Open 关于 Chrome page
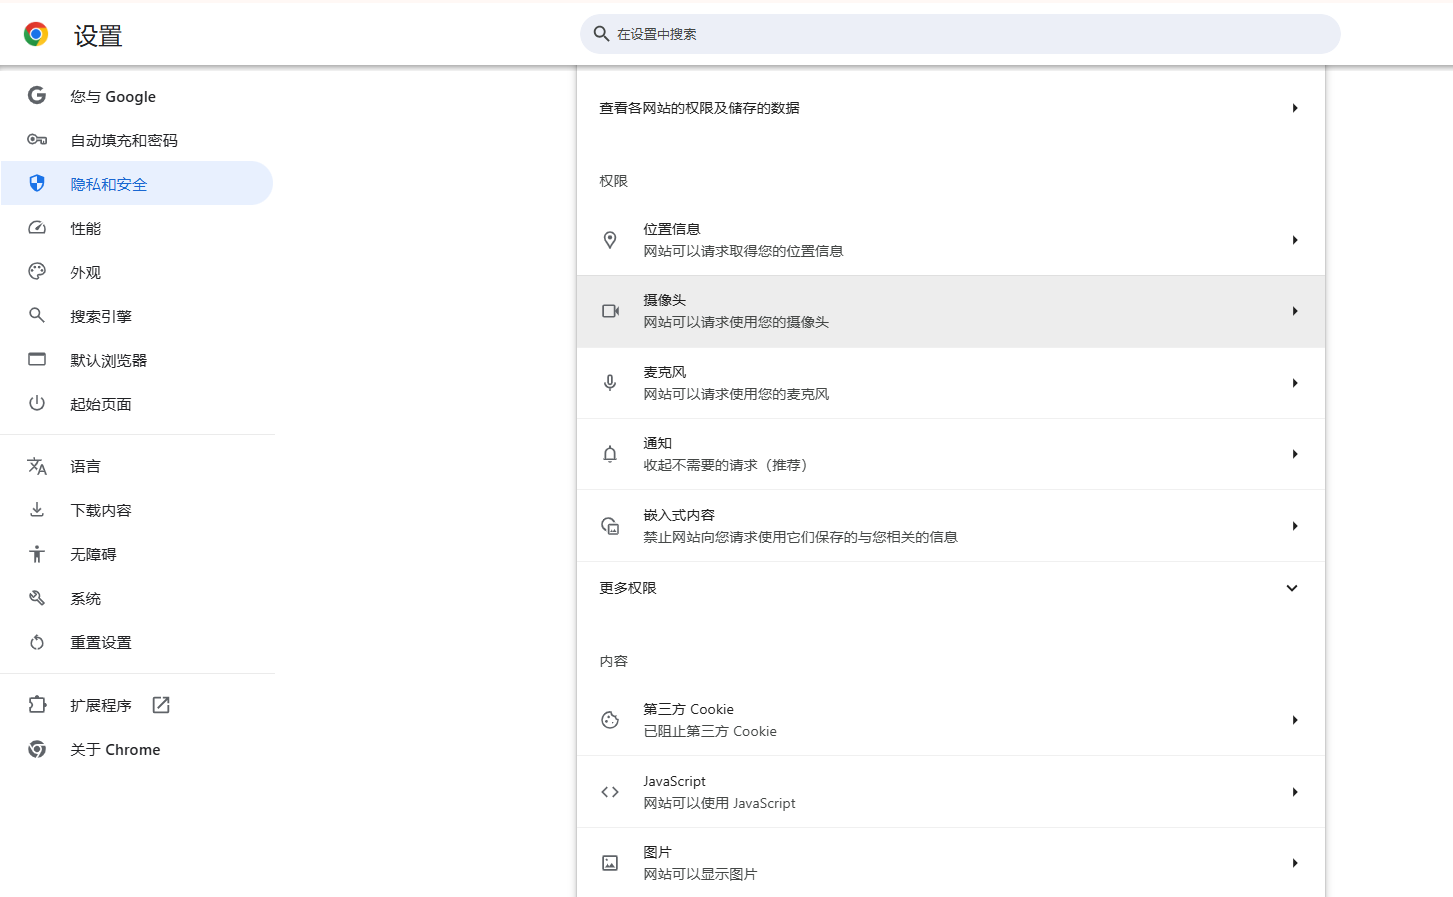1453x897 pixels. pyautogui.click(x=137, y=749)
